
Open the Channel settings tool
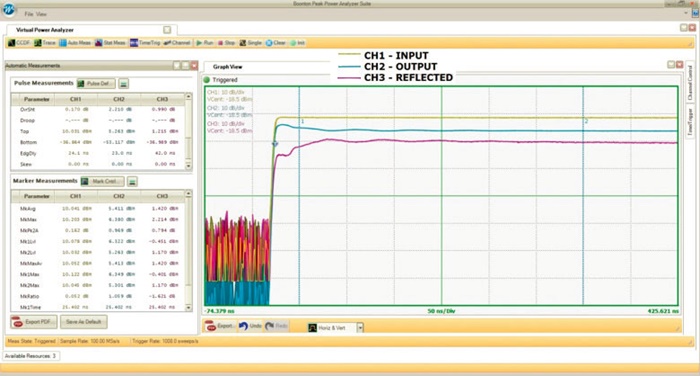click(177, 43)
